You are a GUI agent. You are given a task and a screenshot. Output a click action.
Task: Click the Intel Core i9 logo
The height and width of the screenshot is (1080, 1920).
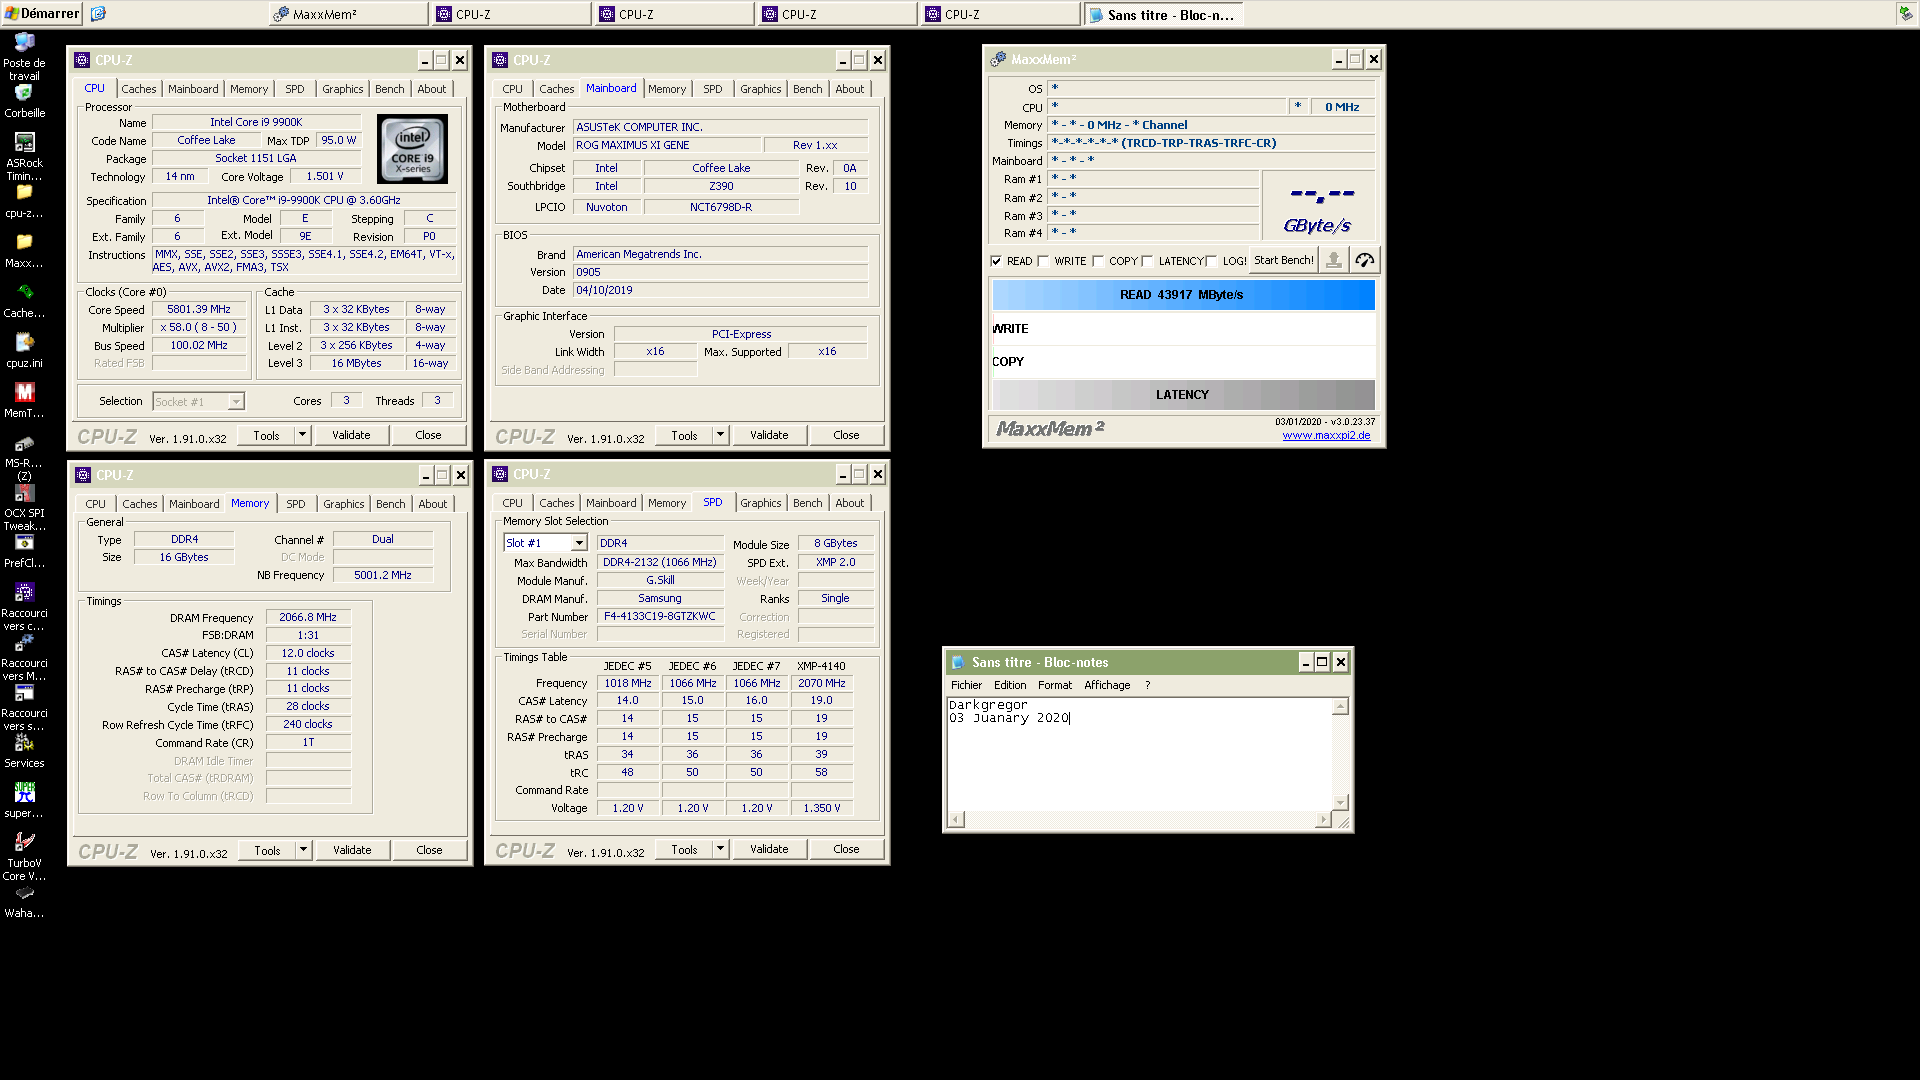pyautogui.click(x=413, y=151)
